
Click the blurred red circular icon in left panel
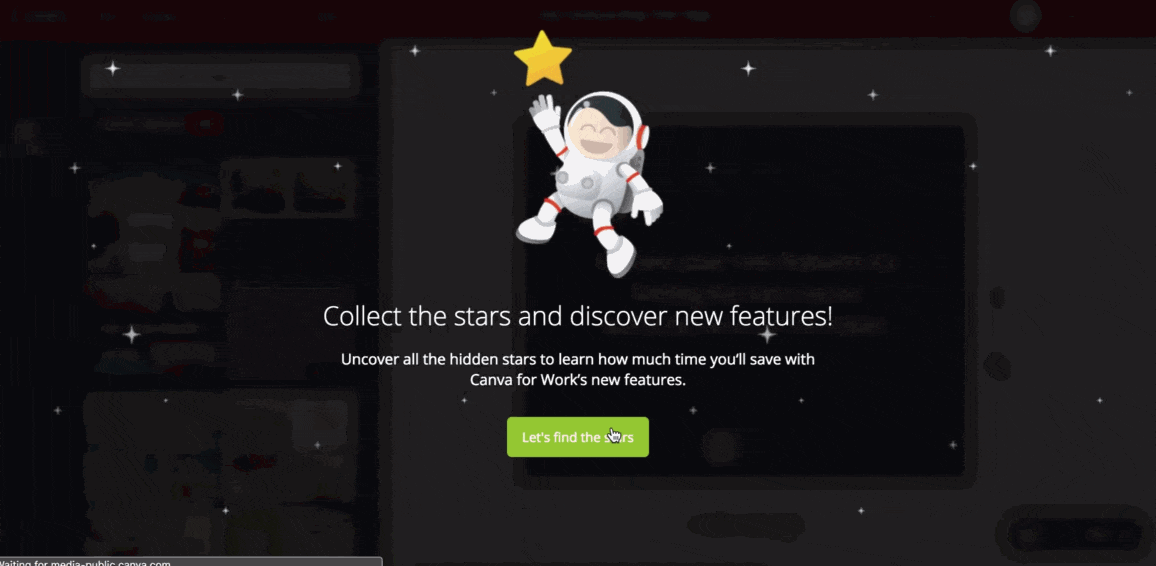pyautogui.click(x=204, y=123)
